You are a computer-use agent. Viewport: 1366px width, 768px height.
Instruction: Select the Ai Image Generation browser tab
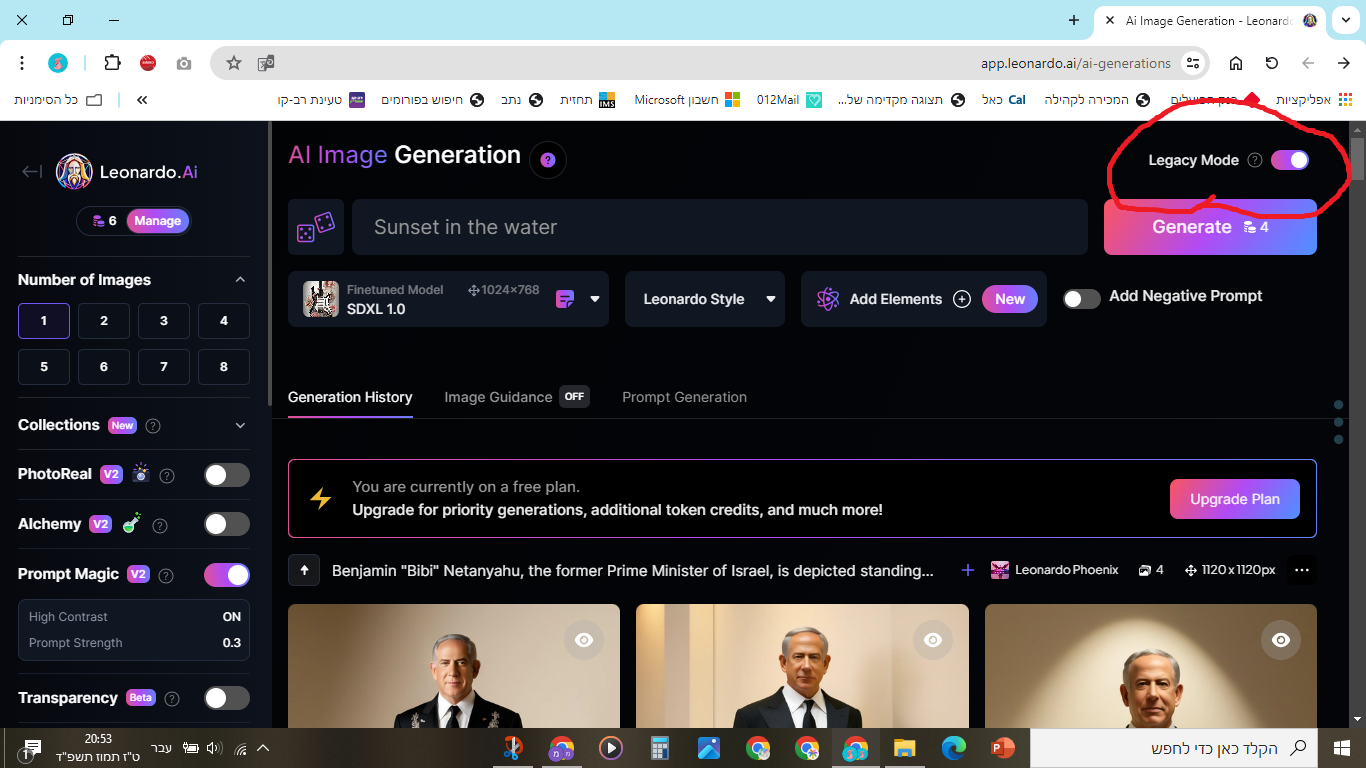tap(1210, 21)
